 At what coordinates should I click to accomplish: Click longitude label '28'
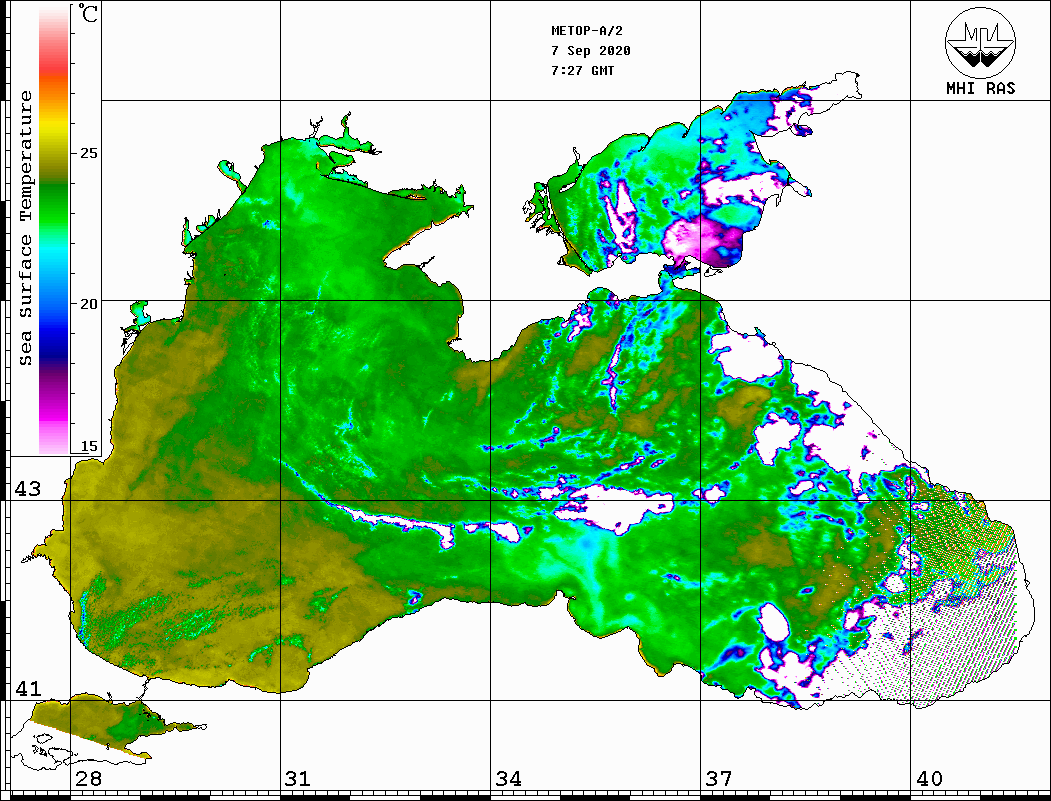click(x=88, y=778)
